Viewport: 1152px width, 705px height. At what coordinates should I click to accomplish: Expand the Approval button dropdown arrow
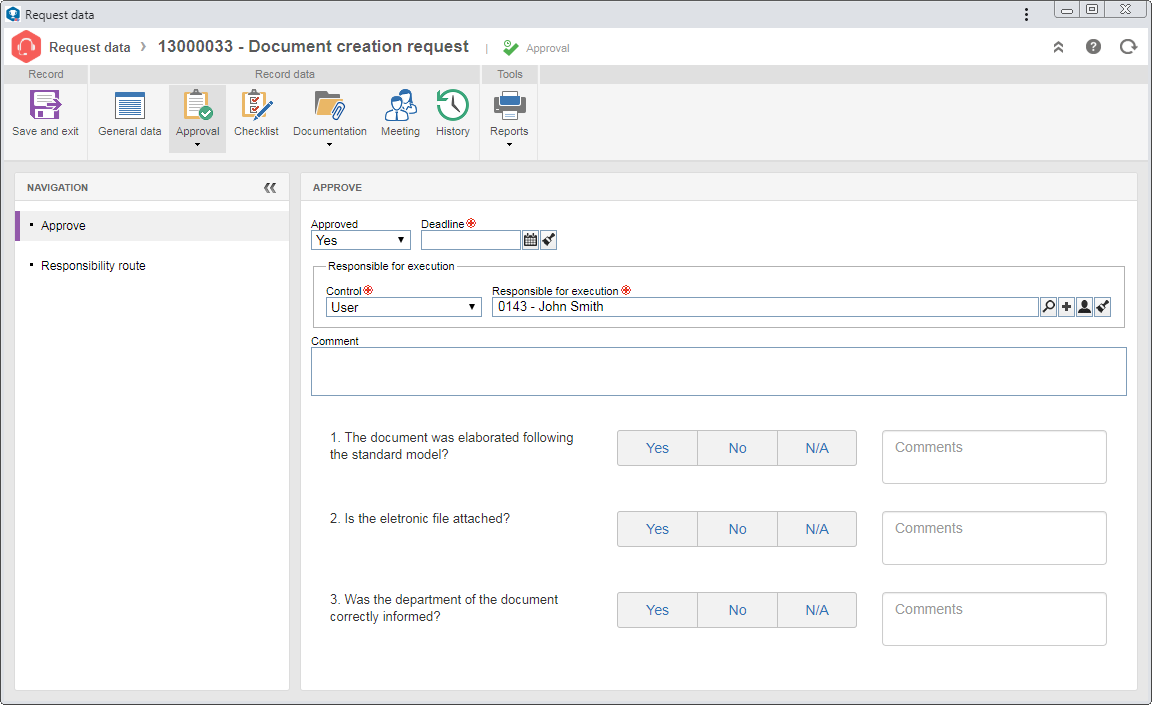pos(198,145)
